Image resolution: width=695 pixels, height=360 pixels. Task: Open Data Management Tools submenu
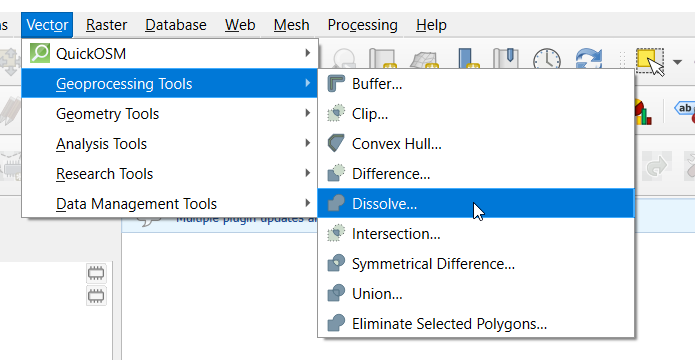[170, 203]
